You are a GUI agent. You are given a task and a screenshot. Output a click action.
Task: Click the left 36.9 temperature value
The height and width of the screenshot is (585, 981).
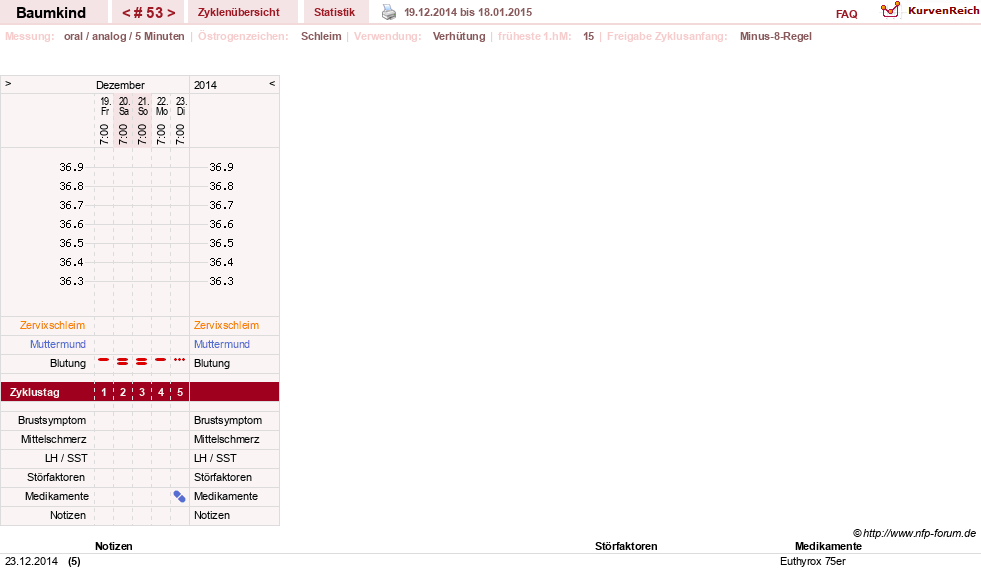(x=71, y=167)
